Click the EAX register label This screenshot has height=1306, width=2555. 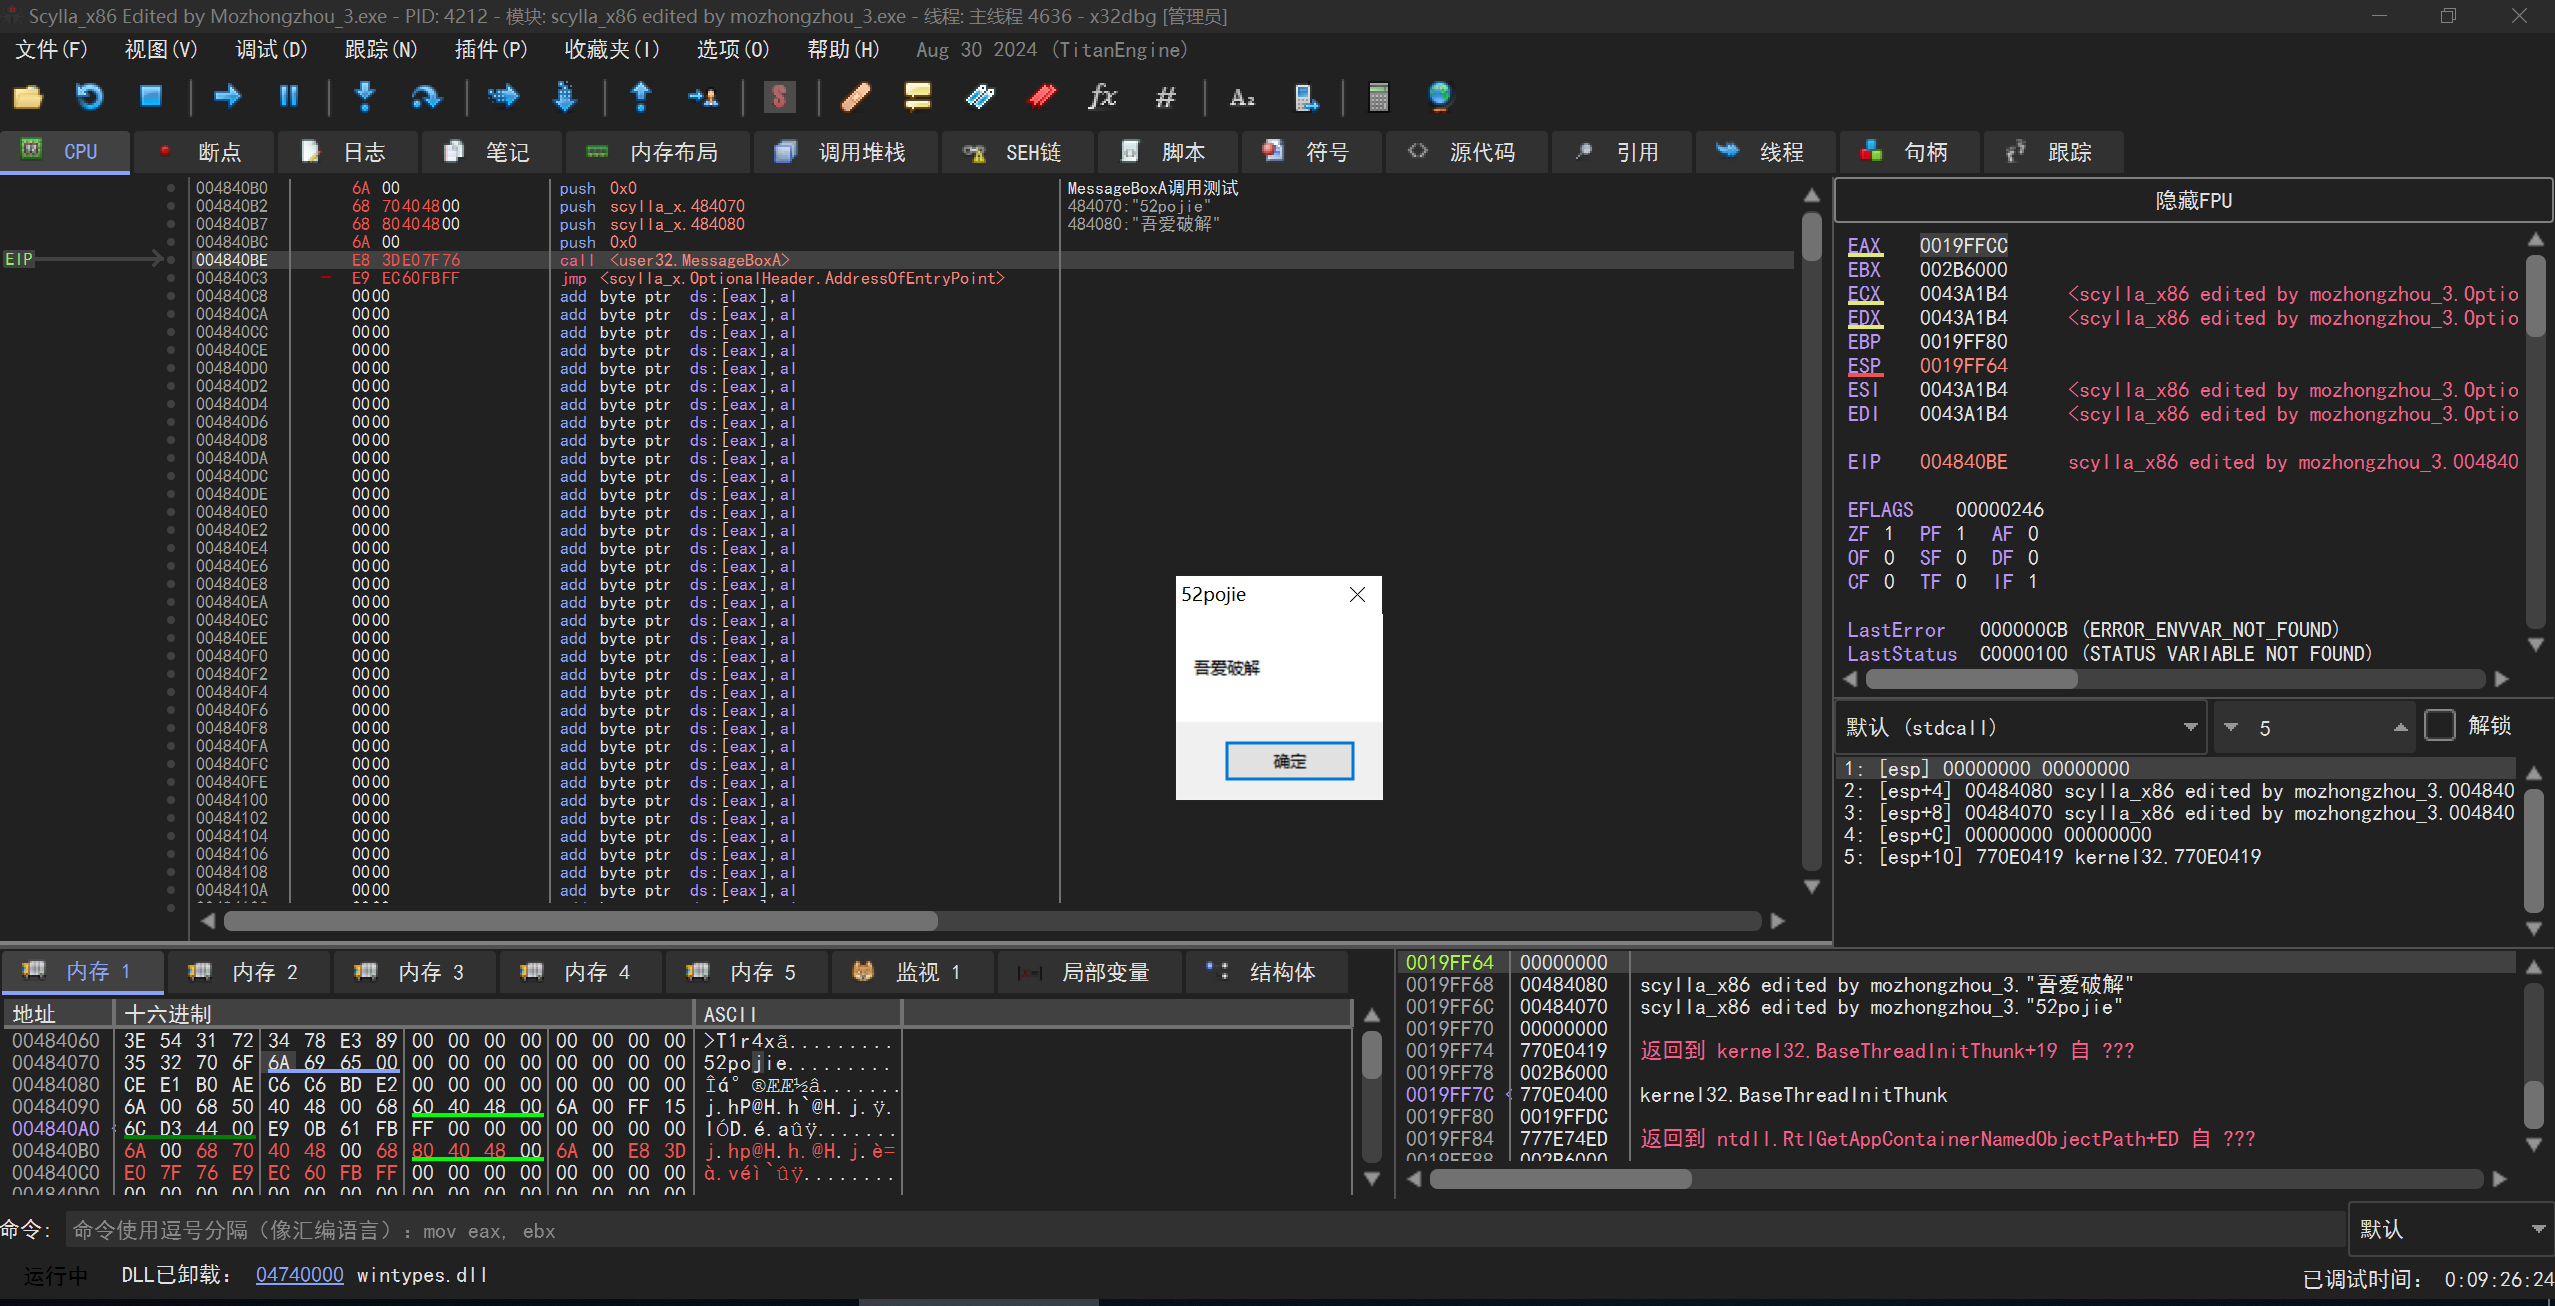click(x=1864, y=246)
